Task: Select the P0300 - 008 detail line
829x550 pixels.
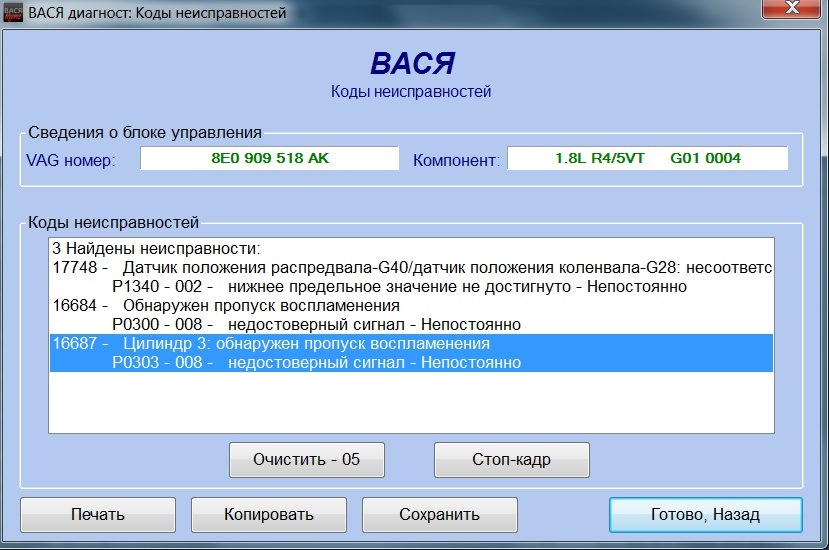Action: click(411, 325)
